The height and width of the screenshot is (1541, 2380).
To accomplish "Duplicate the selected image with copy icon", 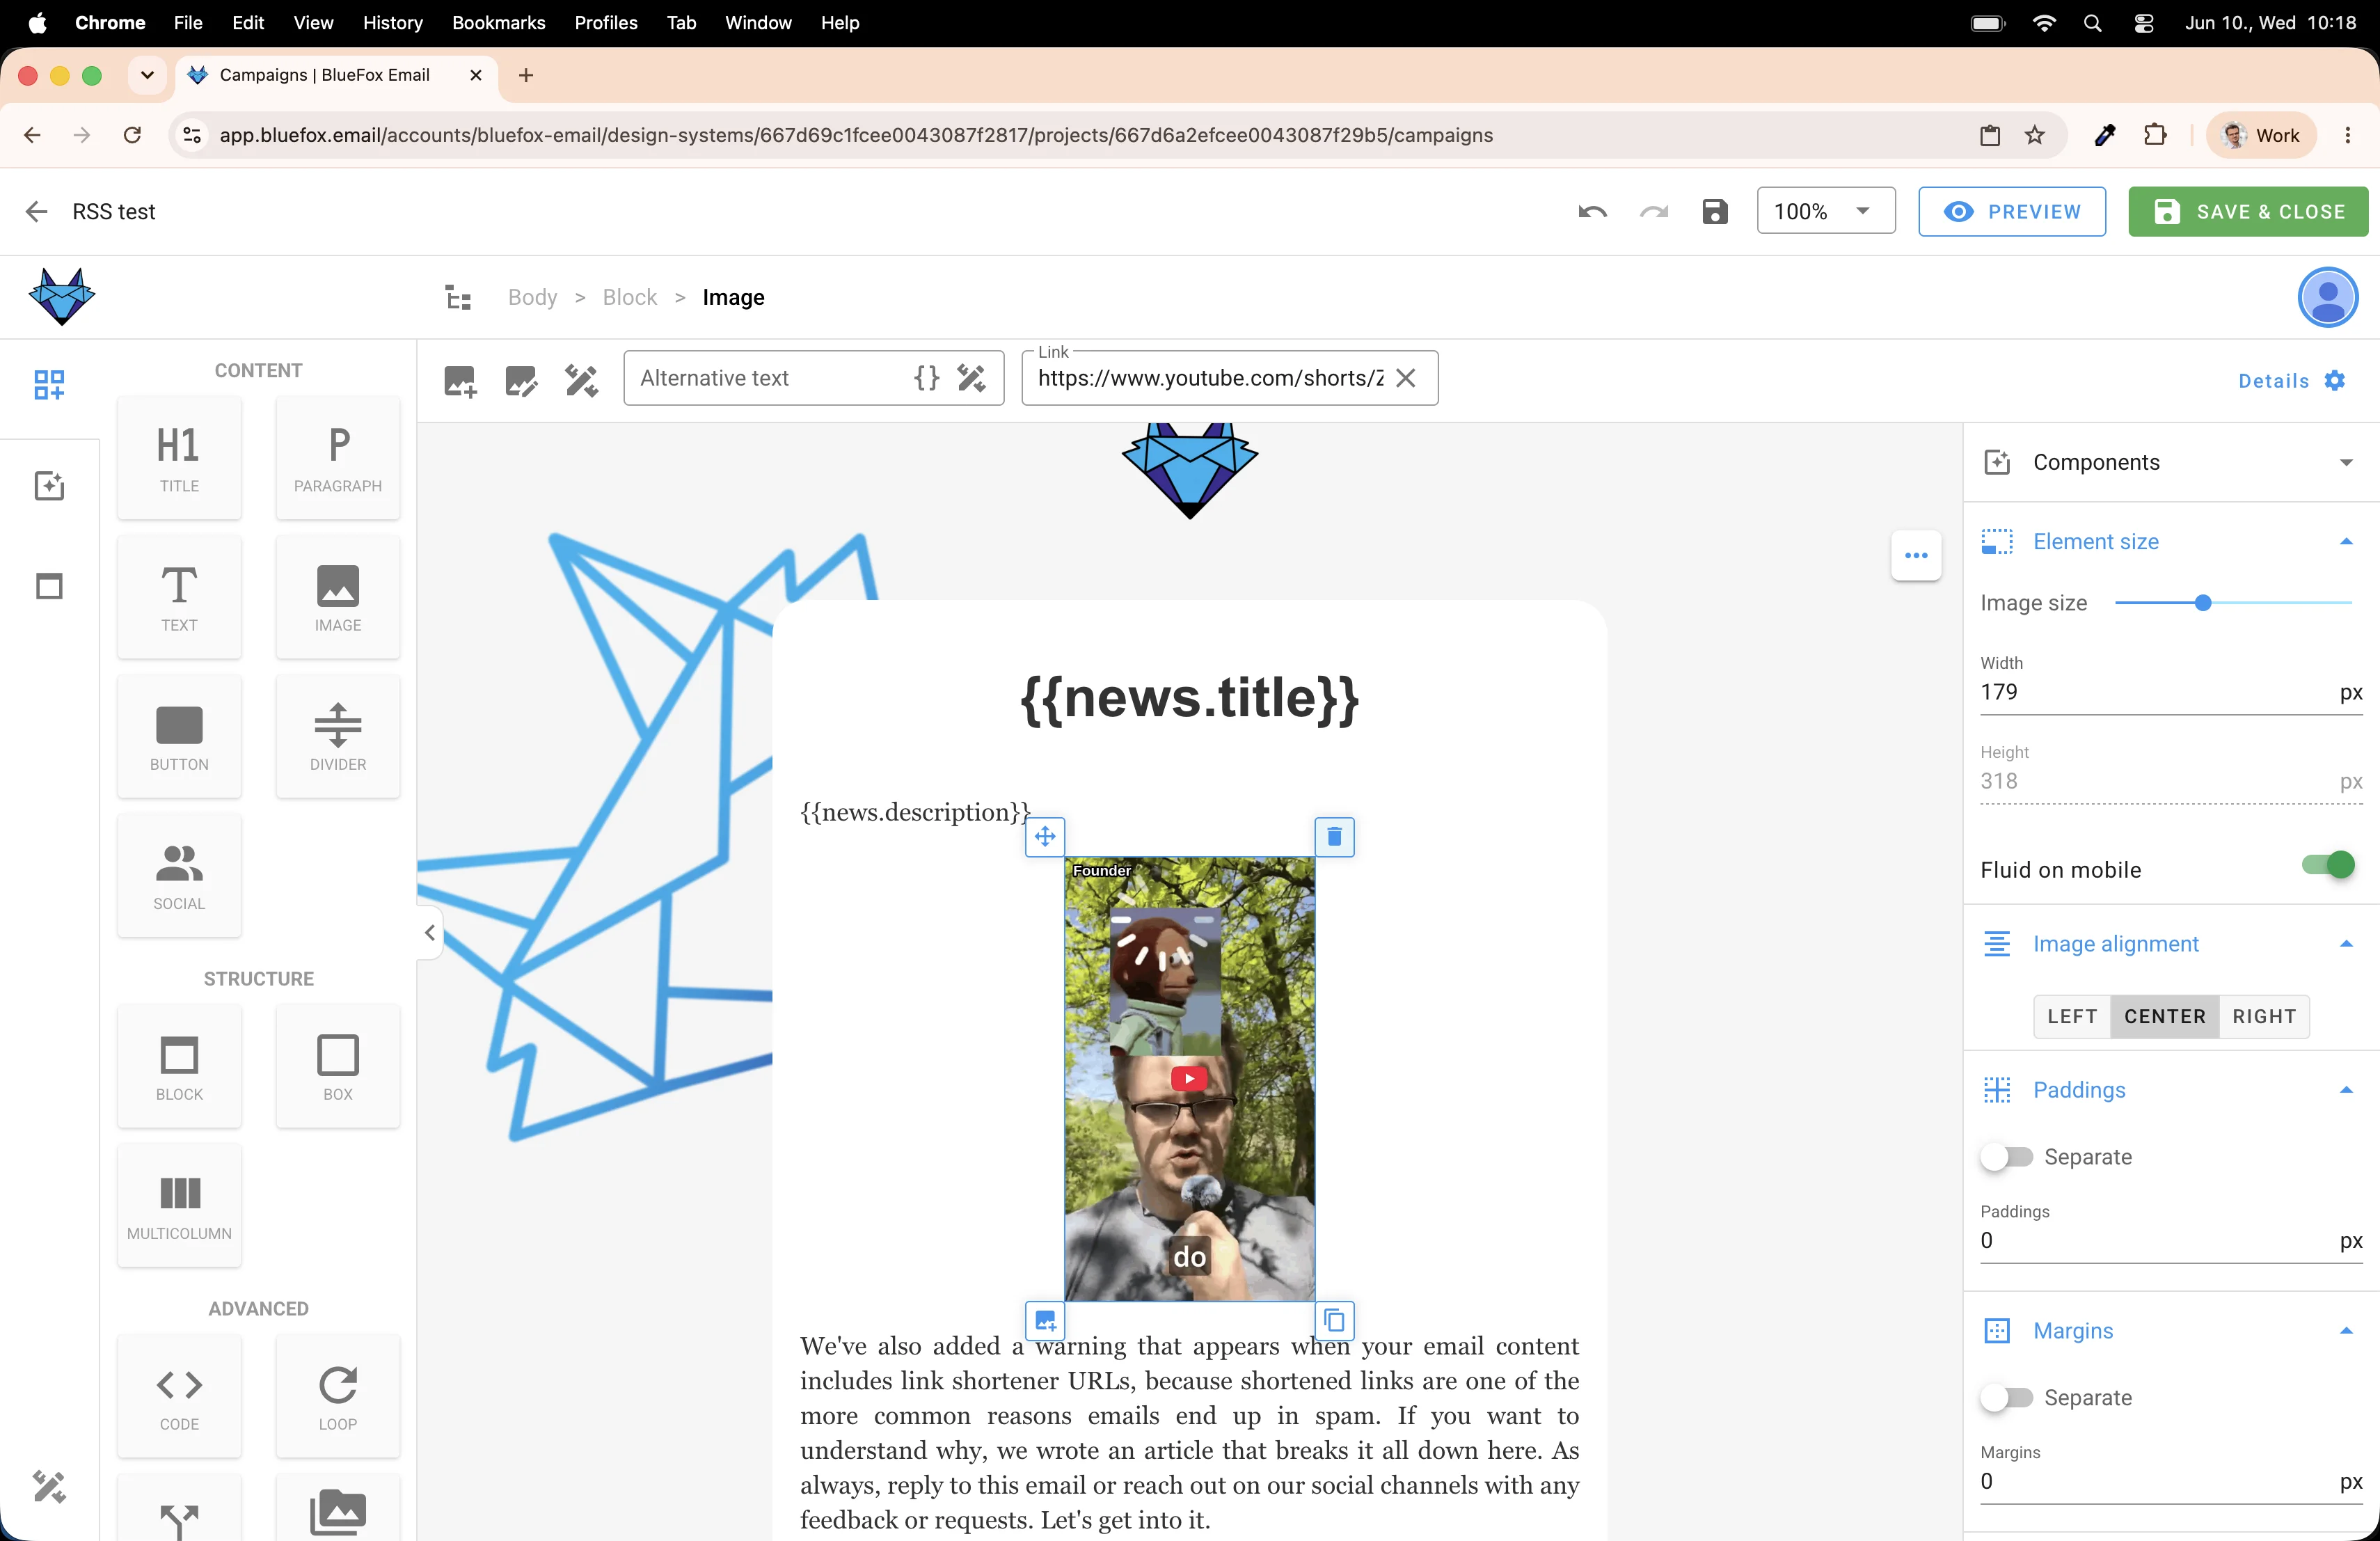I will tap(1334, 1320).
